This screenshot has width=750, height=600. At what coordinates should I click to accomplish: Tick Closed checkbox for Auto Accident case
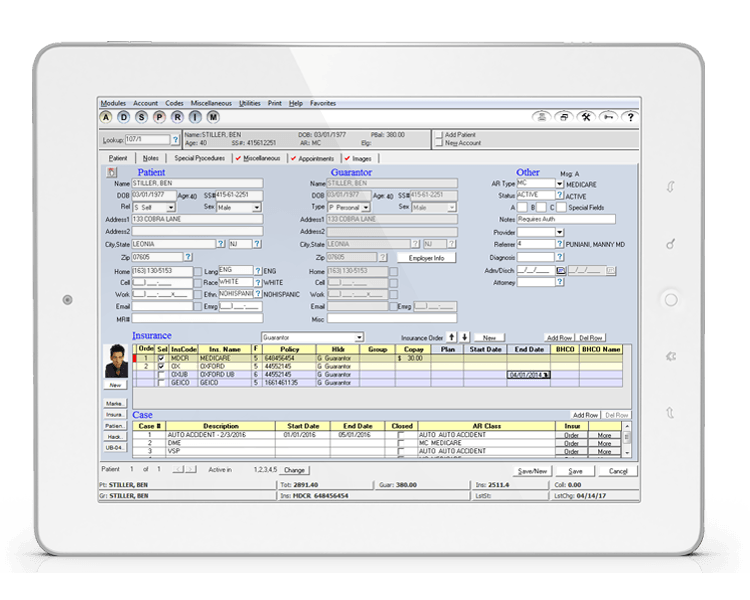[402, 436]
